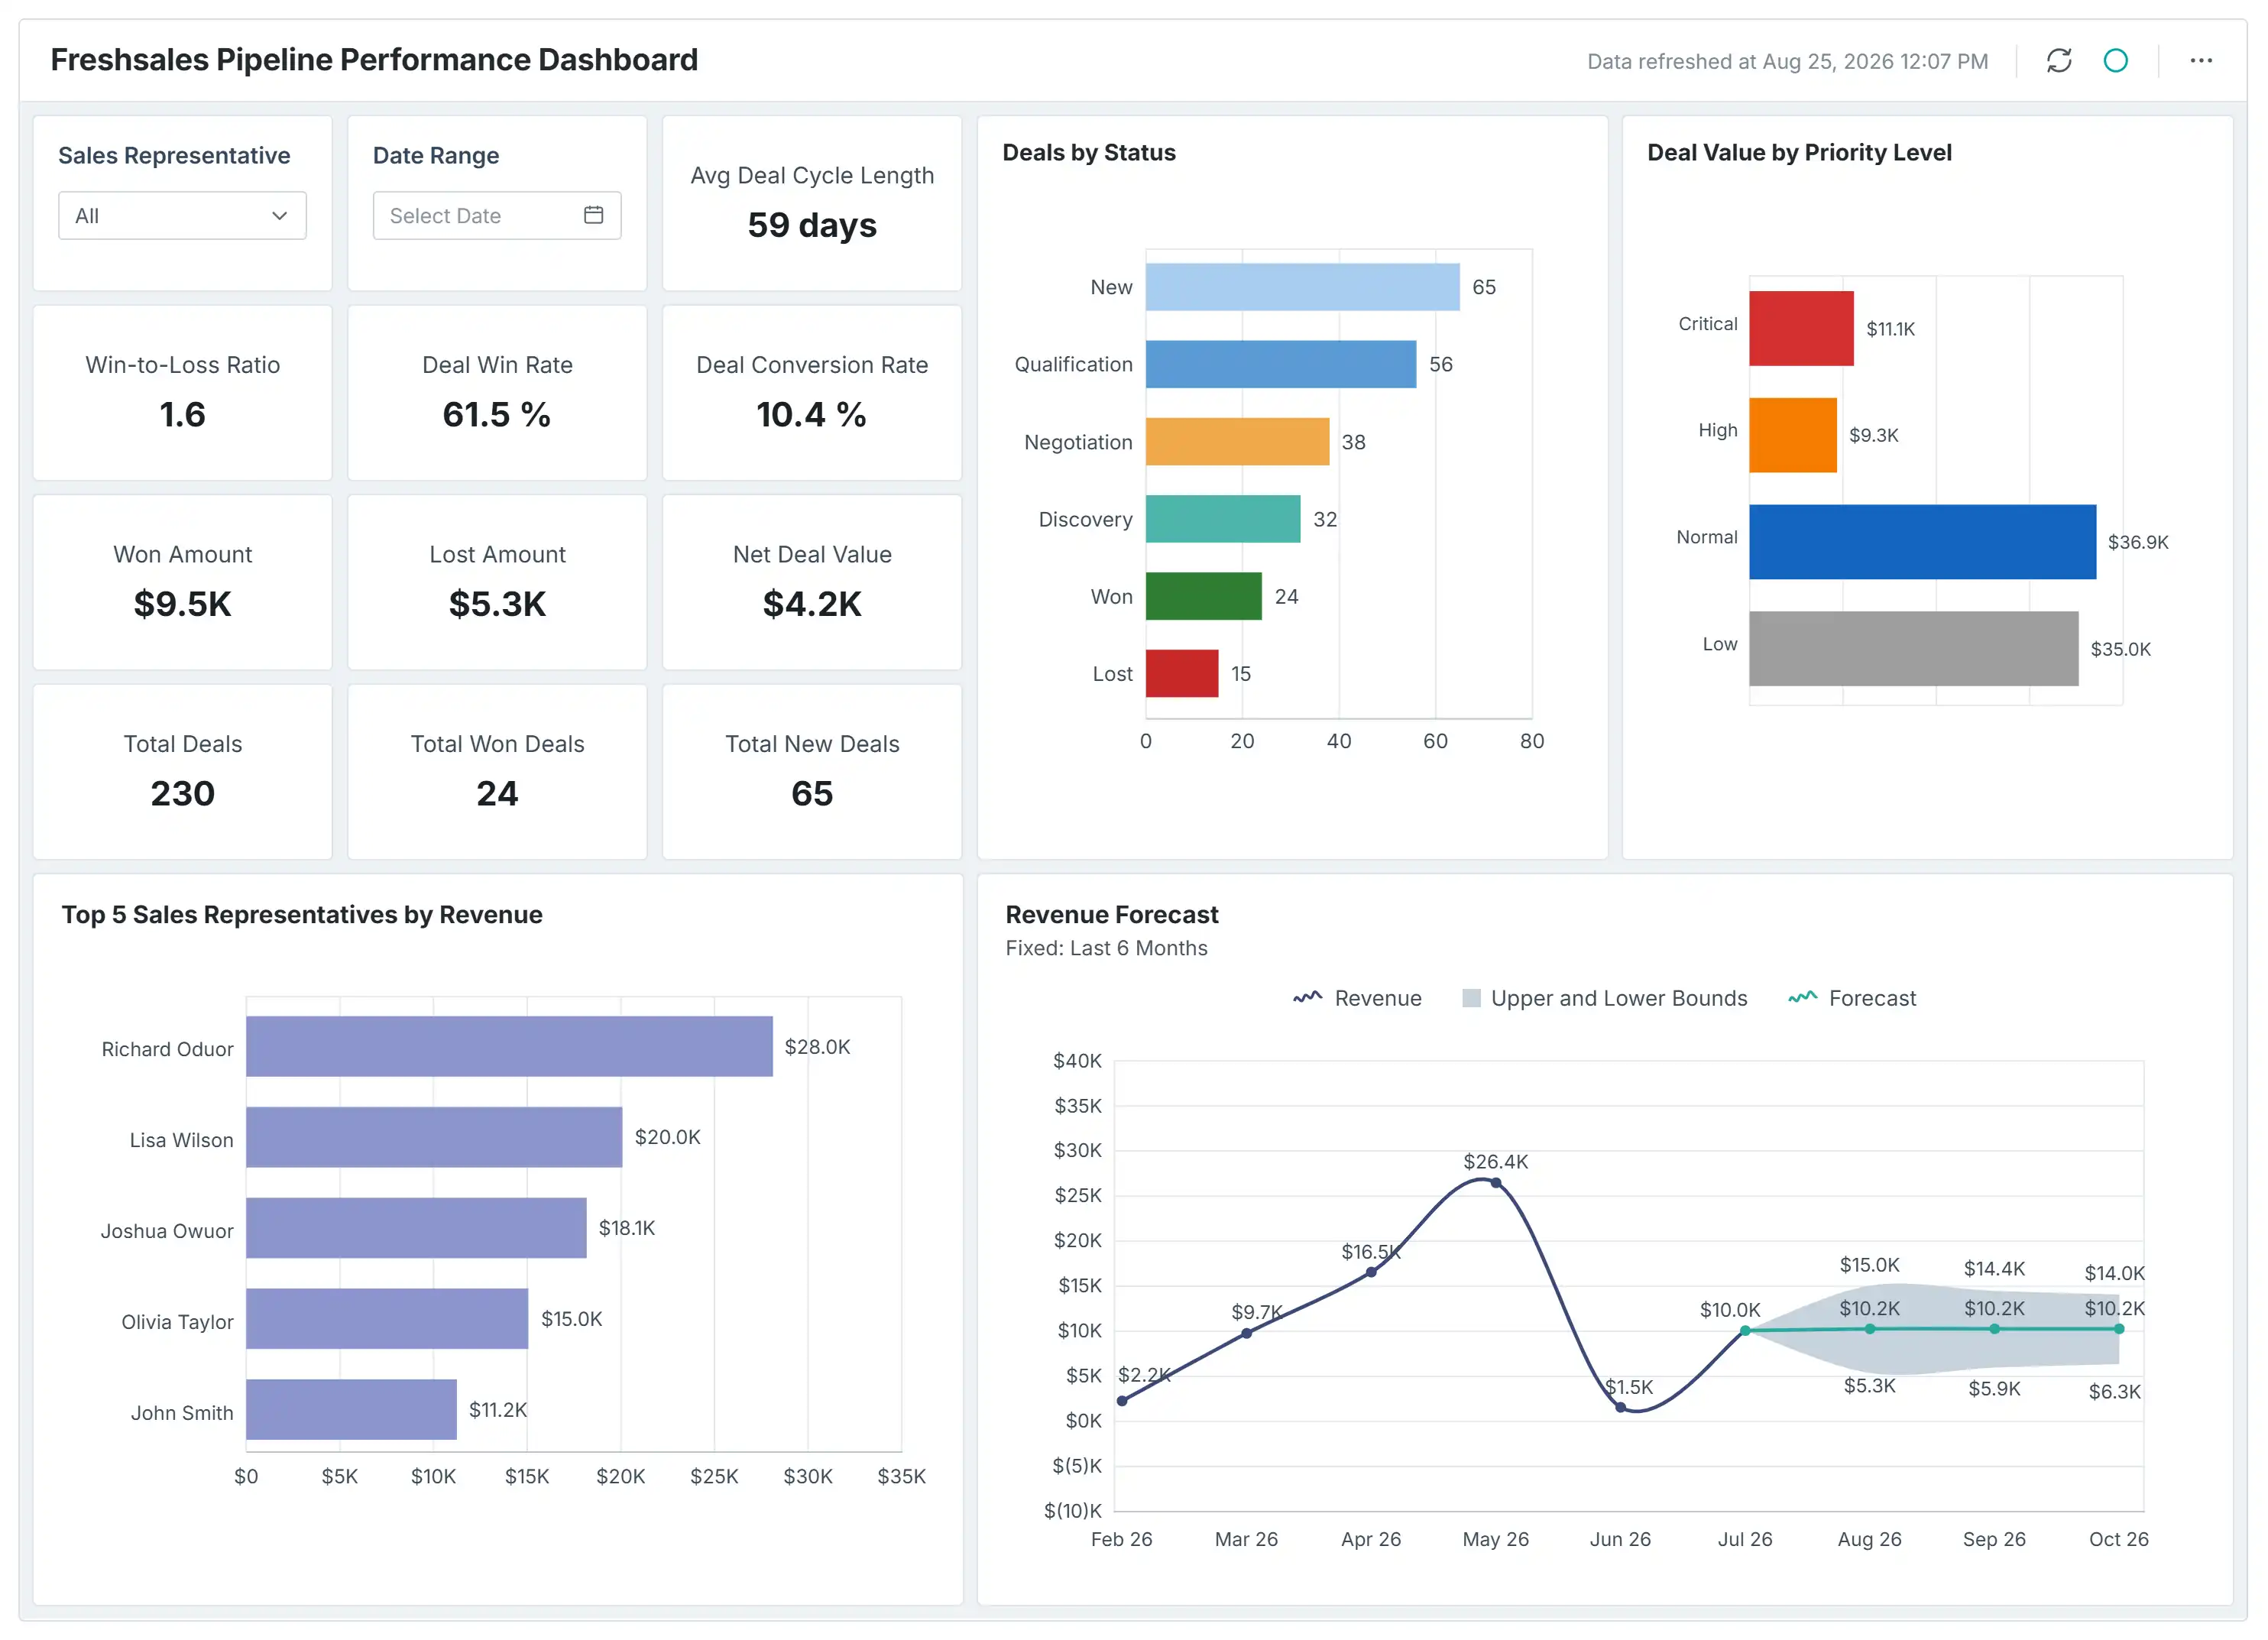Click the Aug 26 forecast point

(x=1869, y=1329)
